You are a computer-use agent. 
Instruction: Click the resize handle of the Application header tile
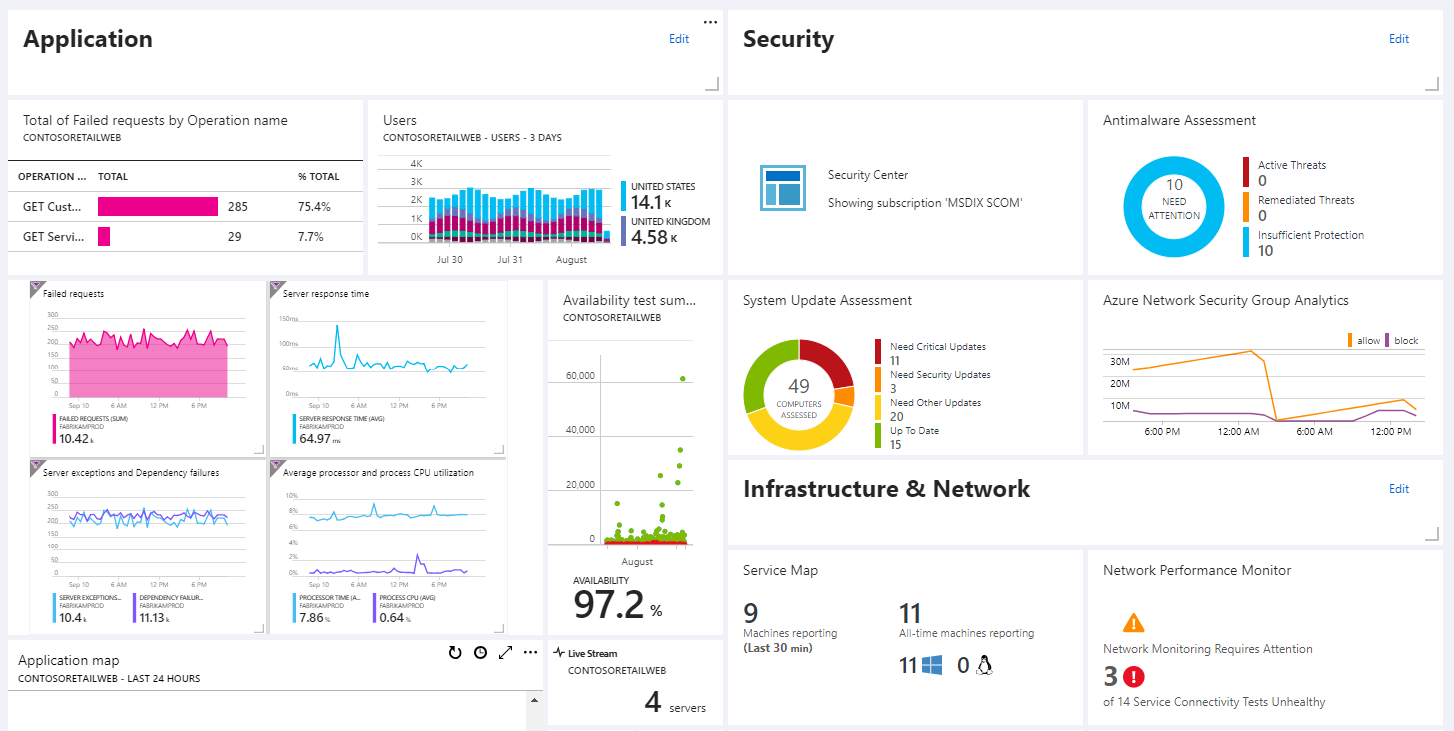pos(712,84)
